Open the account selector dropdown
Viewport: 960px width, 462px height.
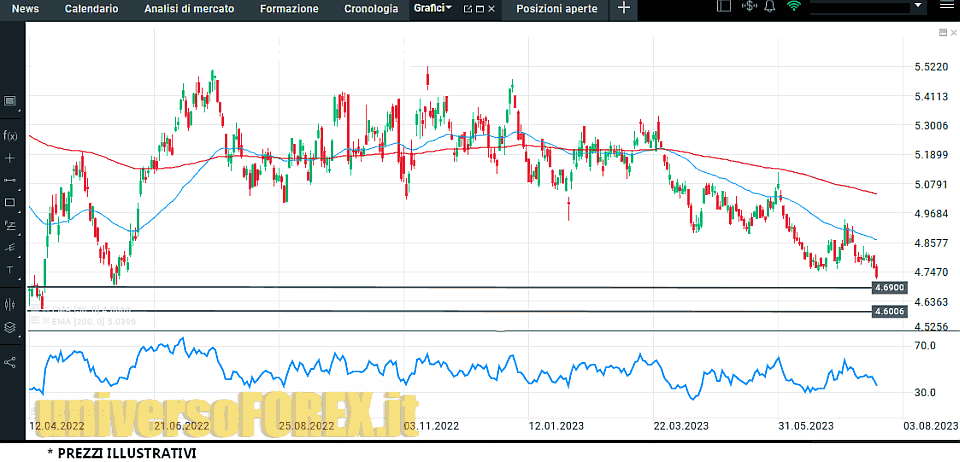click(918, 8)
